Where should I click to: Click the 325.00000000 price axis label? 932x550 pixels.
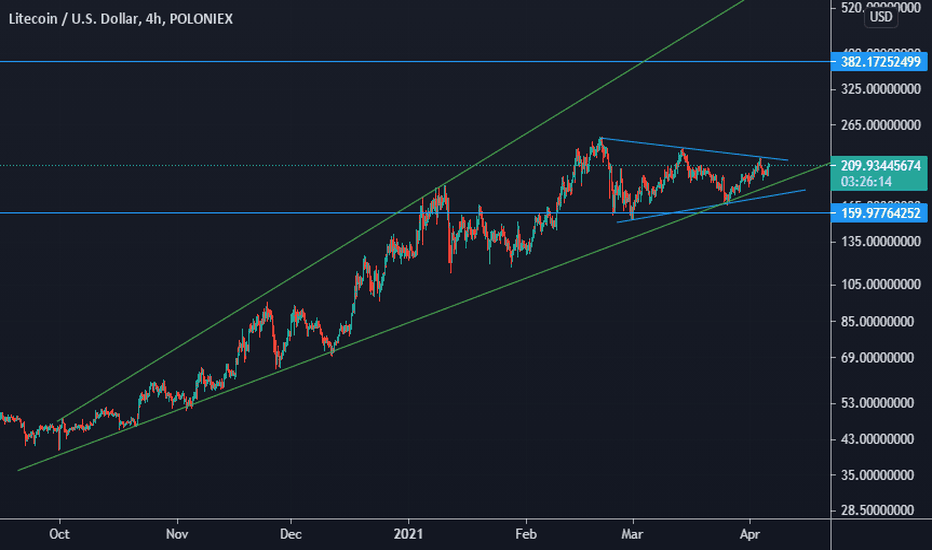pos(880,89)
